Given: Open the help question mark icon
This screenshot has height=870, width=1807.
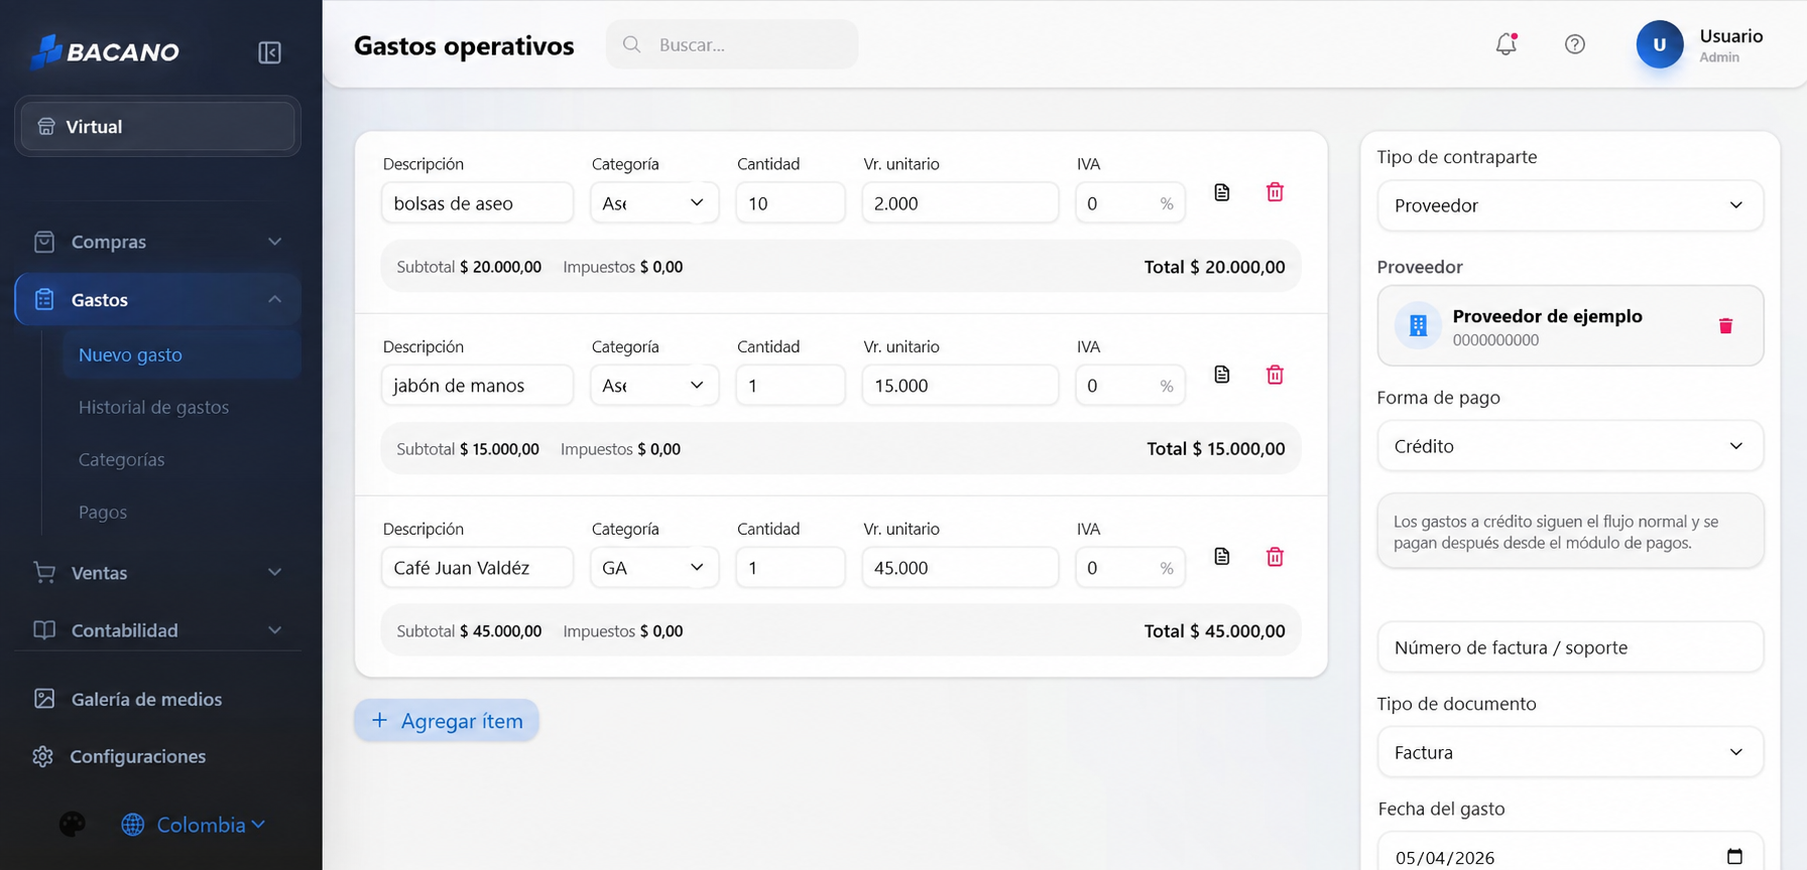Looking at the screenshot, I should point(1575,44).
